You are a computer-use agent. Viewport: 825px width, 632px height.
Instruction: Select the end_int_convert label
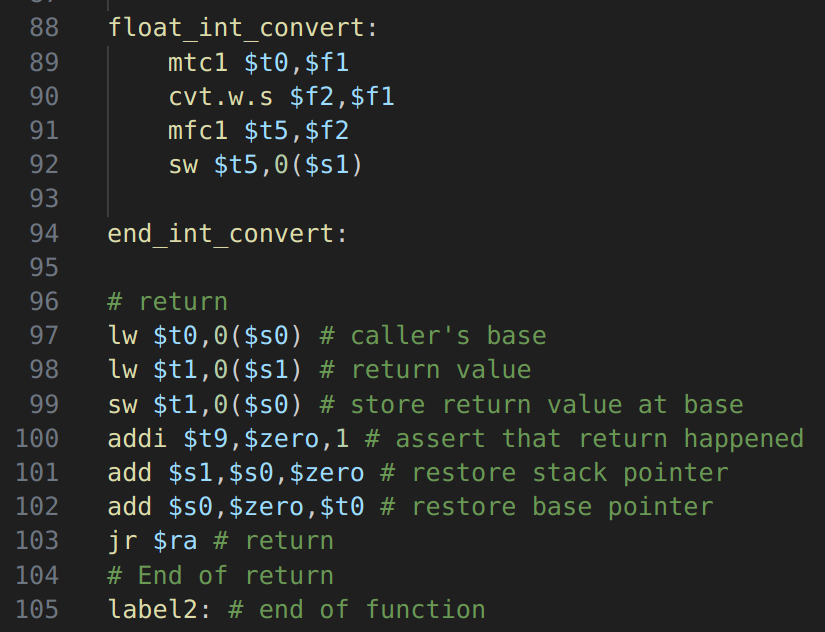coord(227,234)
